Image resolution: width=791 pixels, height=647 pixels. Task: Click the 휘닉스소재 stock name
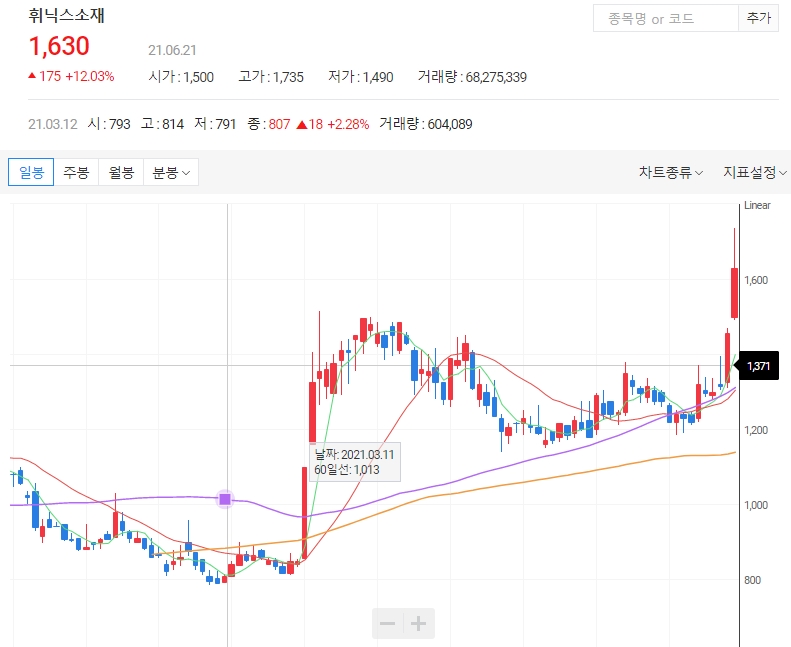(66, 15)
